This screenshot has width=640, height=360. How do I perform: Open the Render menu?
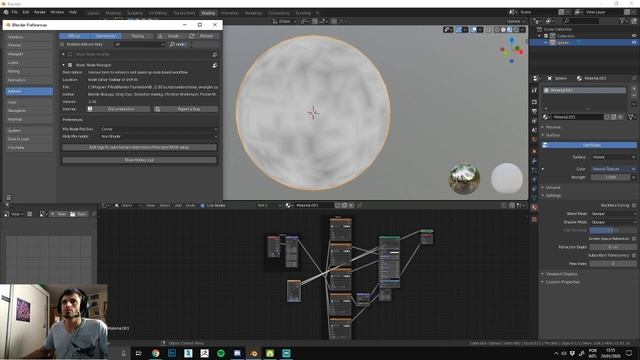(x=40, y=12)
